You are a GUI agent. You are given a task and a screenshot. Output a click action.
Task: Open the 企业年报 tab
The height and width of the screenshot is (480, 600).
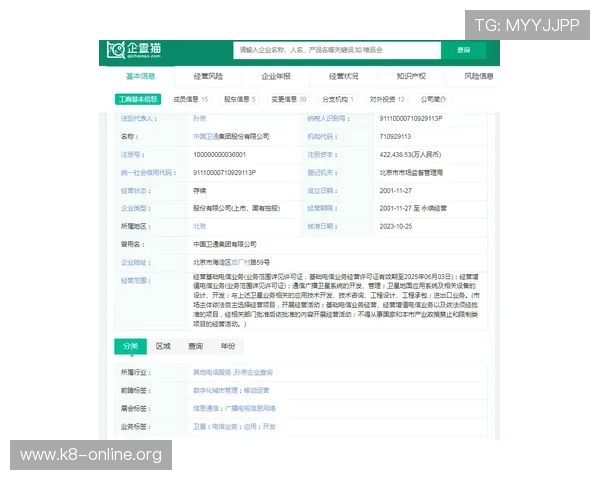tap(276, 76)
